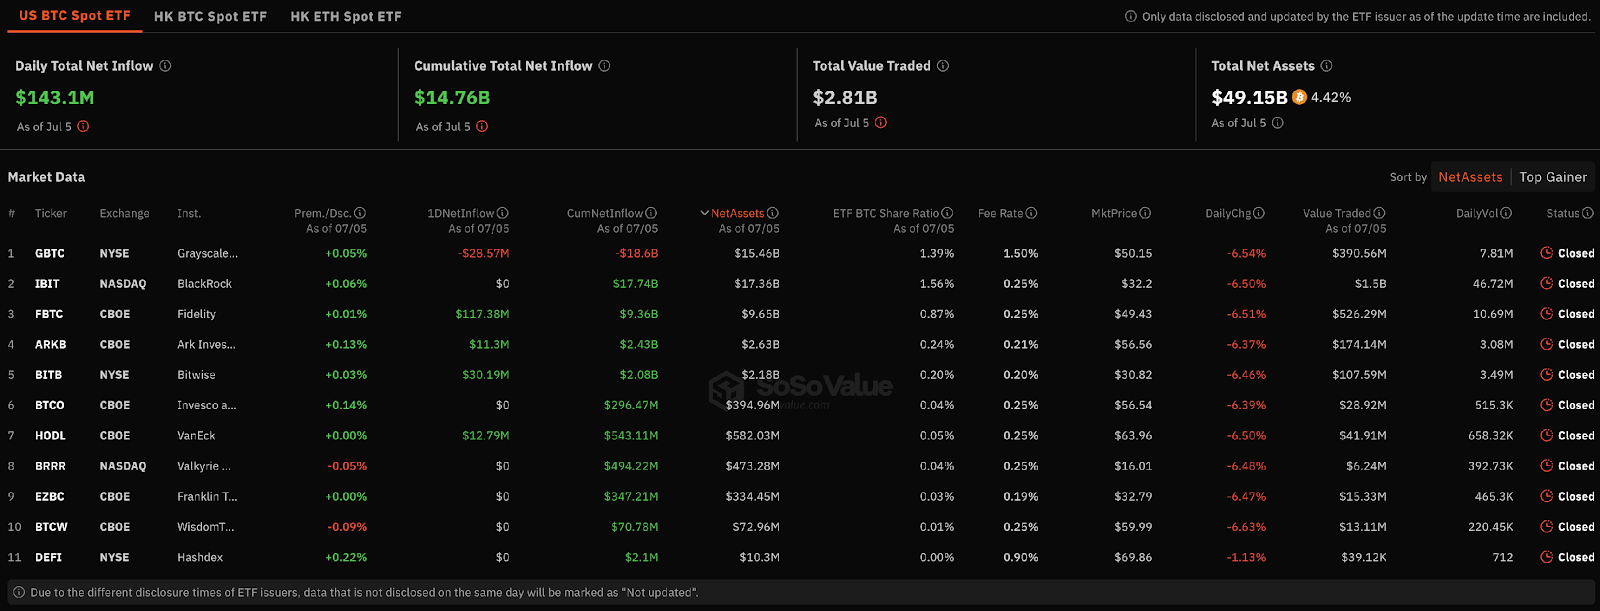Click the Closed status in BRRR row
1600x611 pixels.
1576,466
